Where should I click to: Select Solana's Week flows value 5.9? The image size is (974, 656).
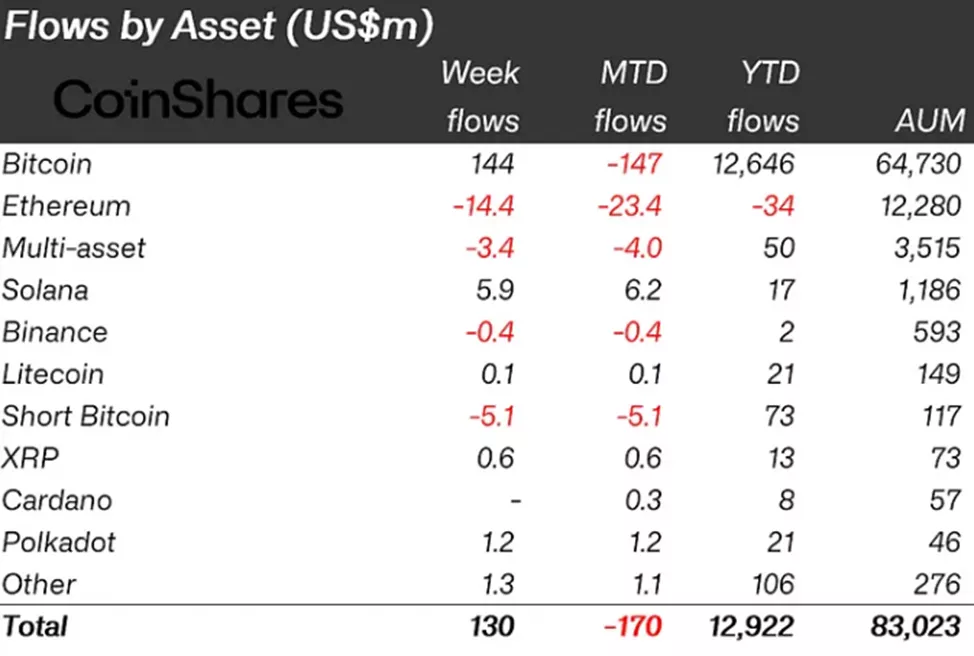click(x=496, y=290)
